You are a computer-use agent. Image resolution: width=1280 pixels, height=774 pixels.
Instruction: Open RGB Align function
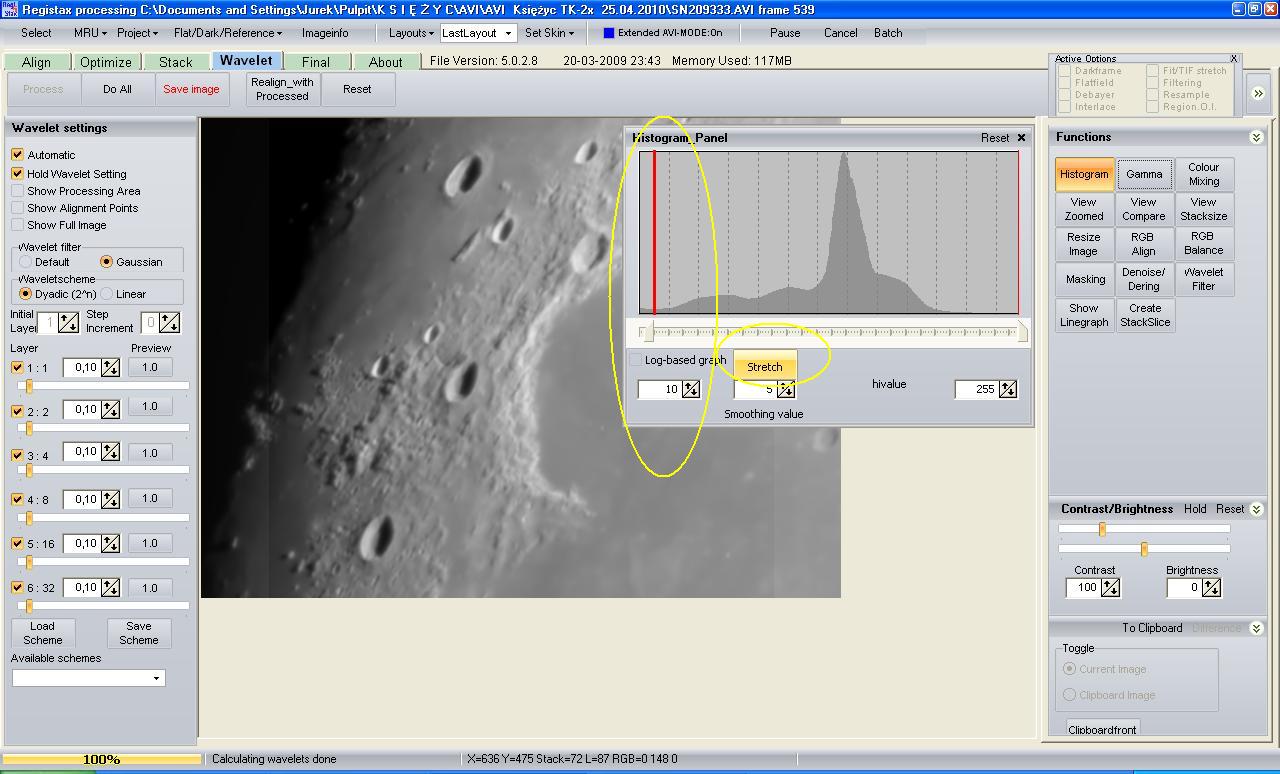pos(1144,244)
